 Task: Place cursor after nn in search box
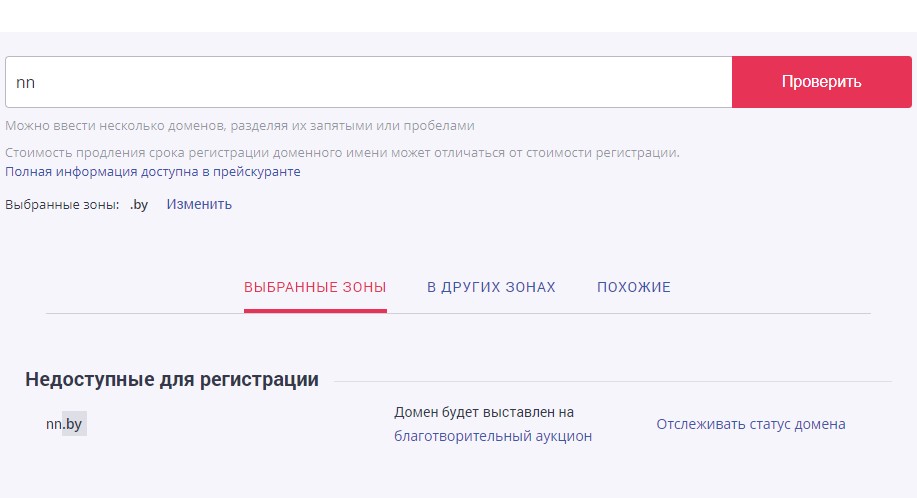click(x=36, y=82)
